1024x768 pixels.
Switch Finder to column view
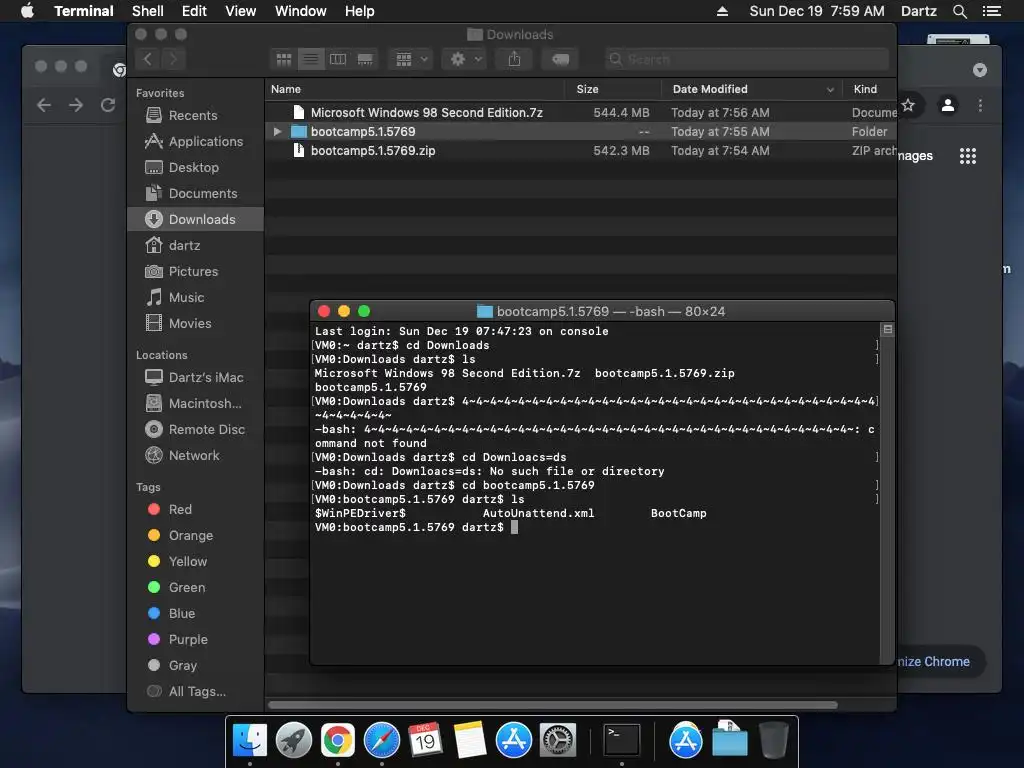pyautogui.click(x=338, y=59)
